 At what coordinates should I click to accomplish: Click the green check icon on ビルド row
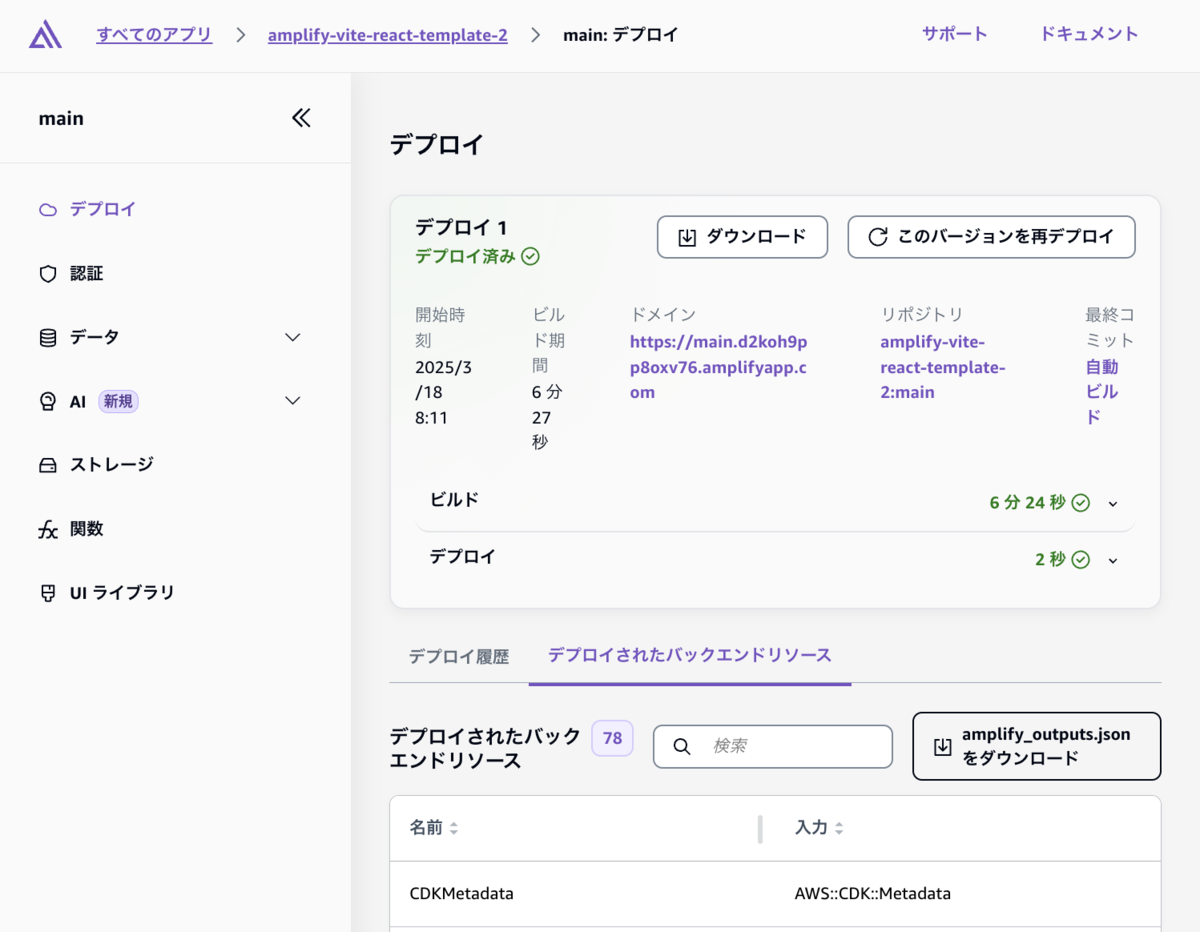coord(1081,503)
